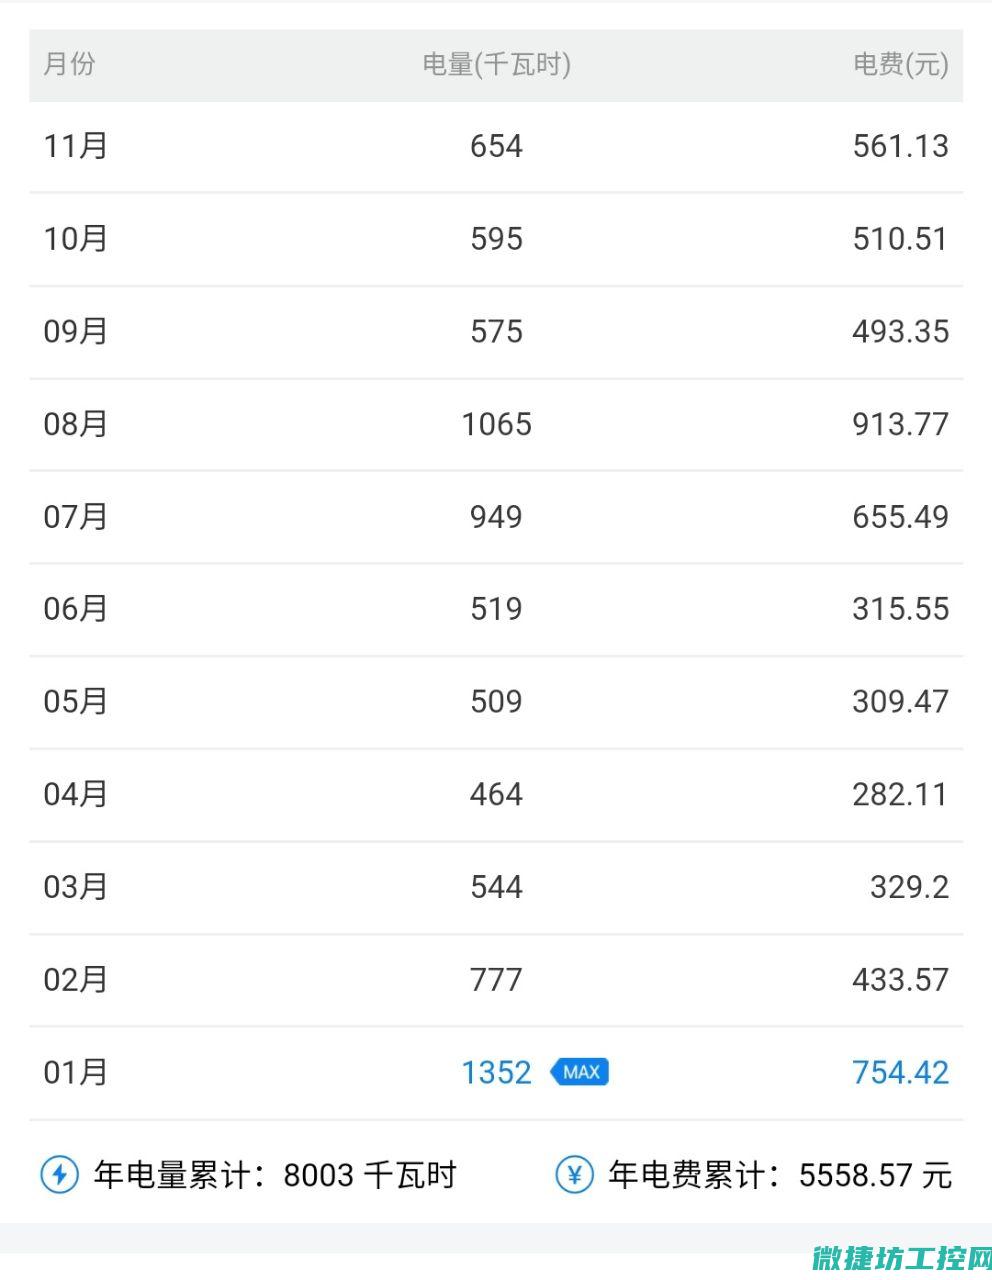
Task: Click the 年电费累计 5558.57 元 text
Action: pos(780,1175)
